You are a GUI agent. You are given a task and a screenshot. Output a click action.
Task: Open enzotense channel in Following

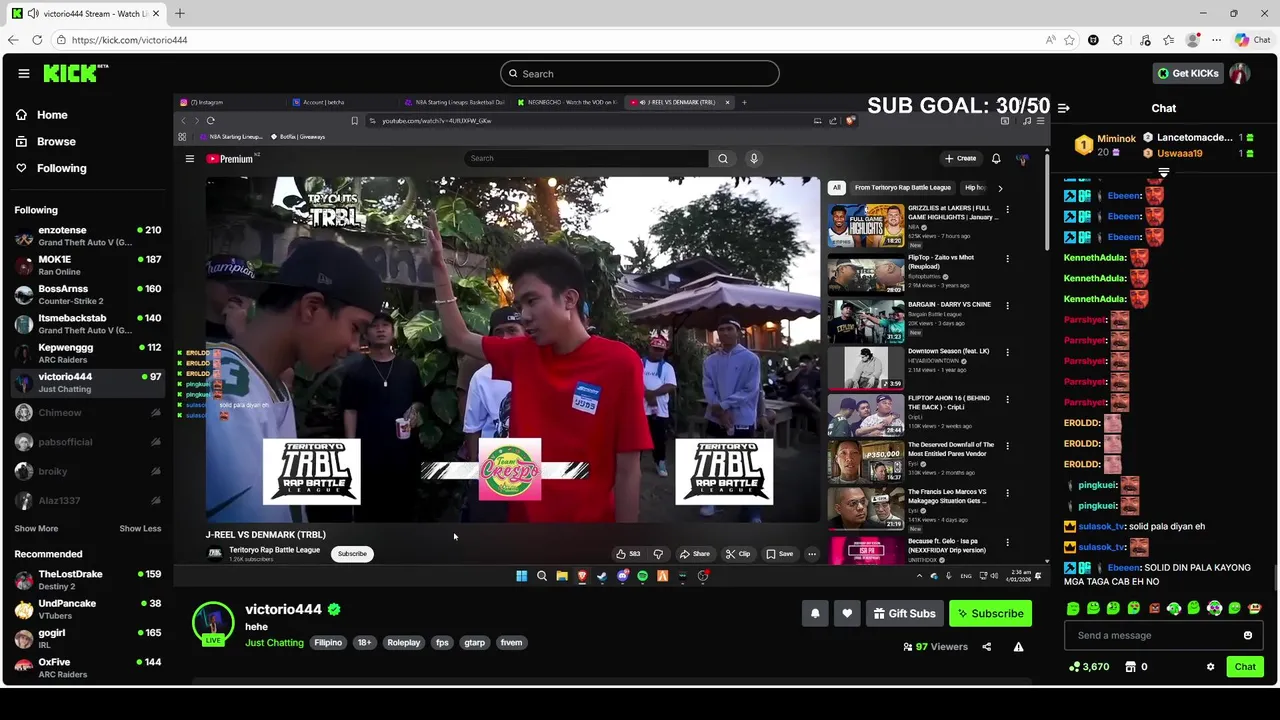[87, 236]
